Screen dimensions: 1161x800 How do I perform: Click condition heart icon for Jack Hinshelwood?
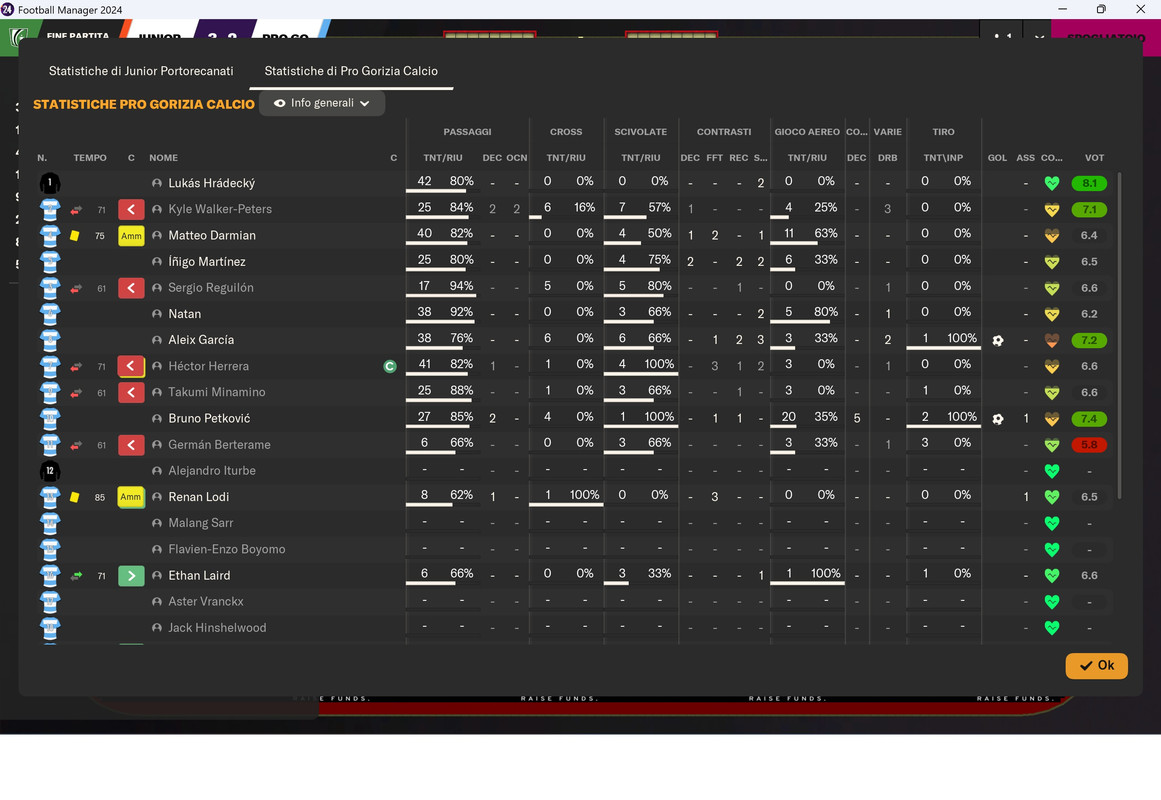[x=1051, y=628]
